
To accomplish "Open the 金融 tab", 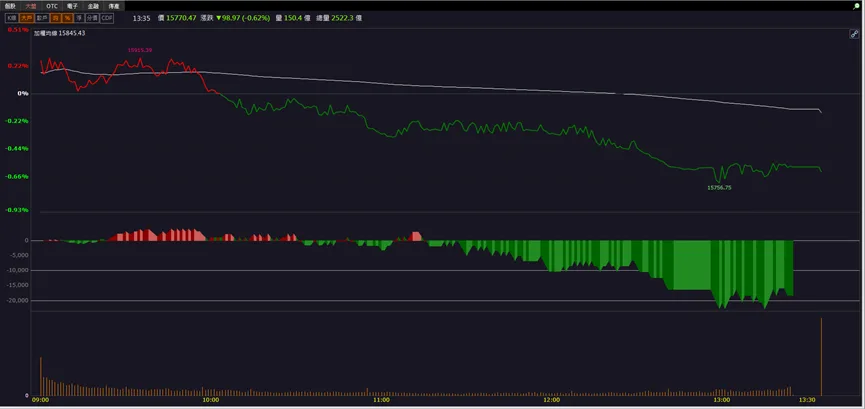I will pos(93,6).
